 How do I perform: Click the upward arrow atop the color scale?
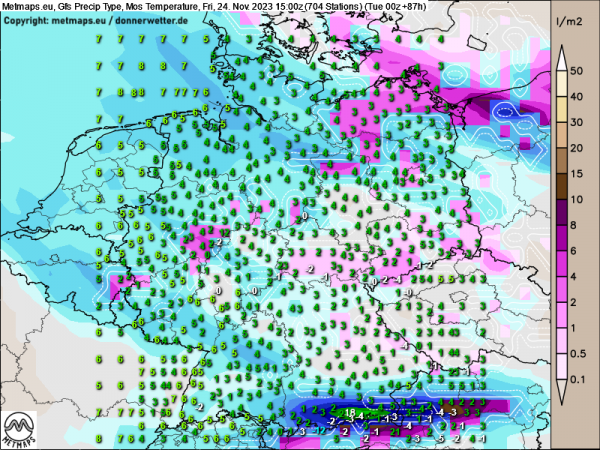click(x=562, y=51)
